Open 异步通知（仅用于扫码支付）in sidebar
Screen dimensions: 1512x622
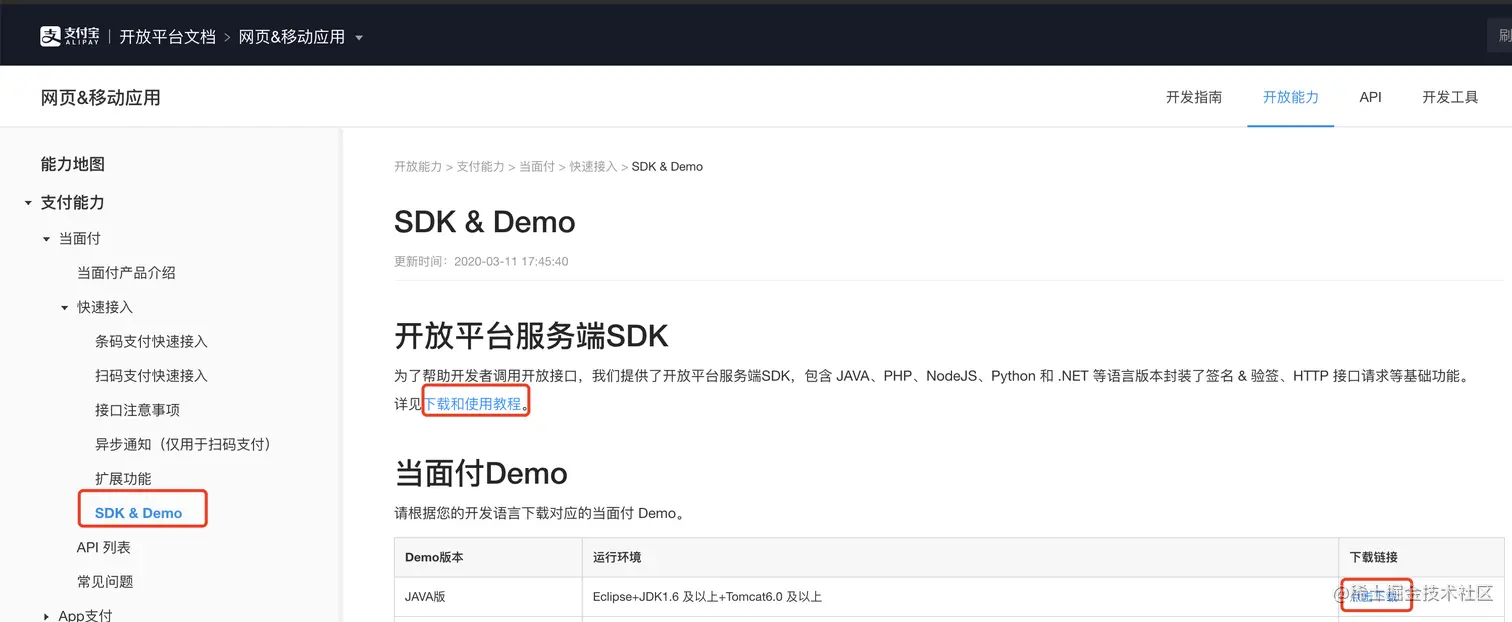click(x=183, y=444)
